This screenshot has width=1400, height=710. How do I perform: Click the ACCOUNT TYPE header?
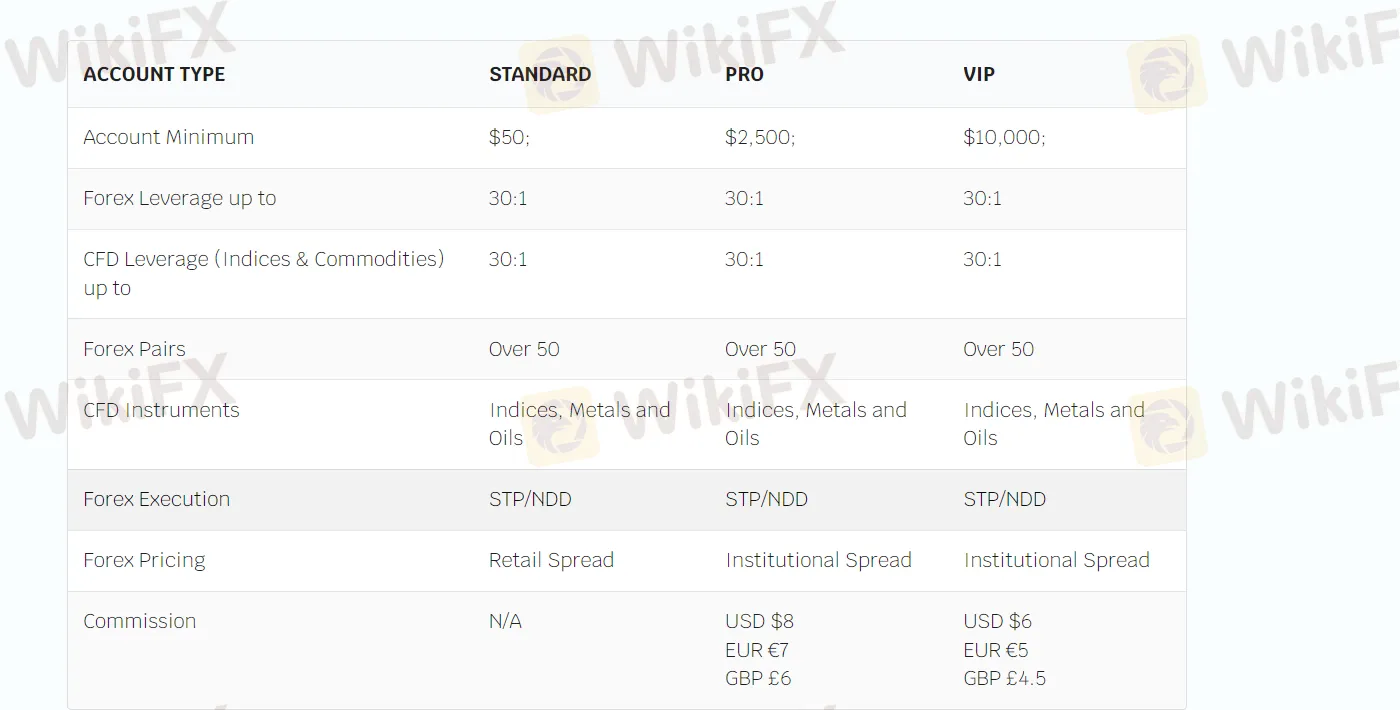(x=154, y=74)
